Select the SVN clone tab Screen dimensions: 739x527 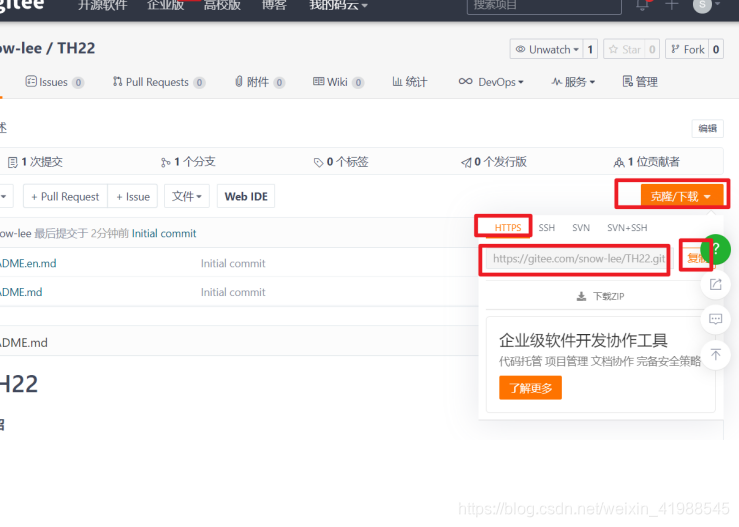581,228
